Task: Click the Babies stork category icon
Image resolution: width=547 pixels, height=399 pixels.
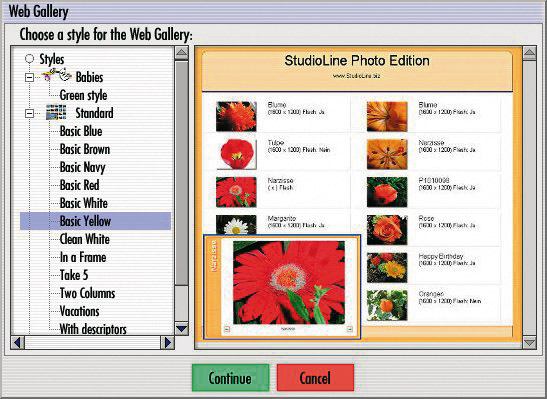Action: click(57, 75)
